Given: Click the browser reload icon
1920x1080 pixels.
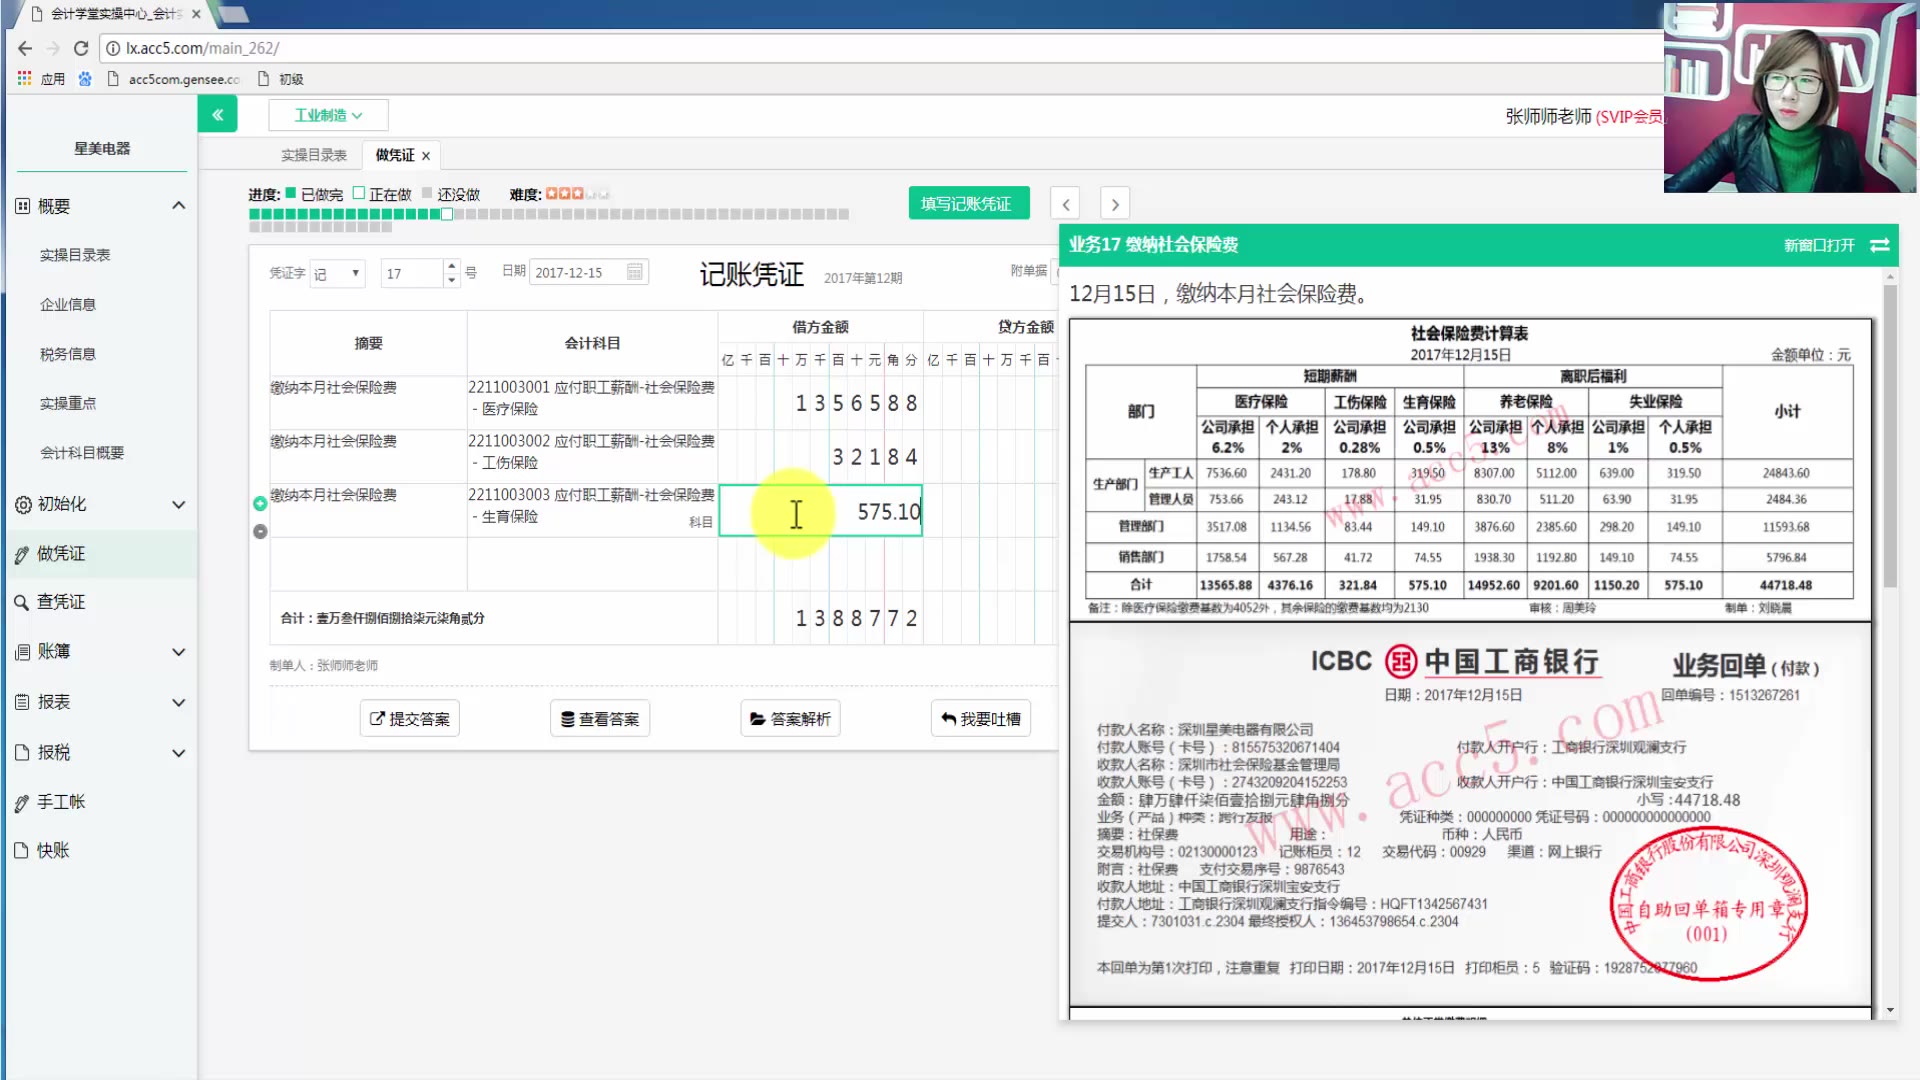Looking at the screenshot, I should [x=81, y=48].
